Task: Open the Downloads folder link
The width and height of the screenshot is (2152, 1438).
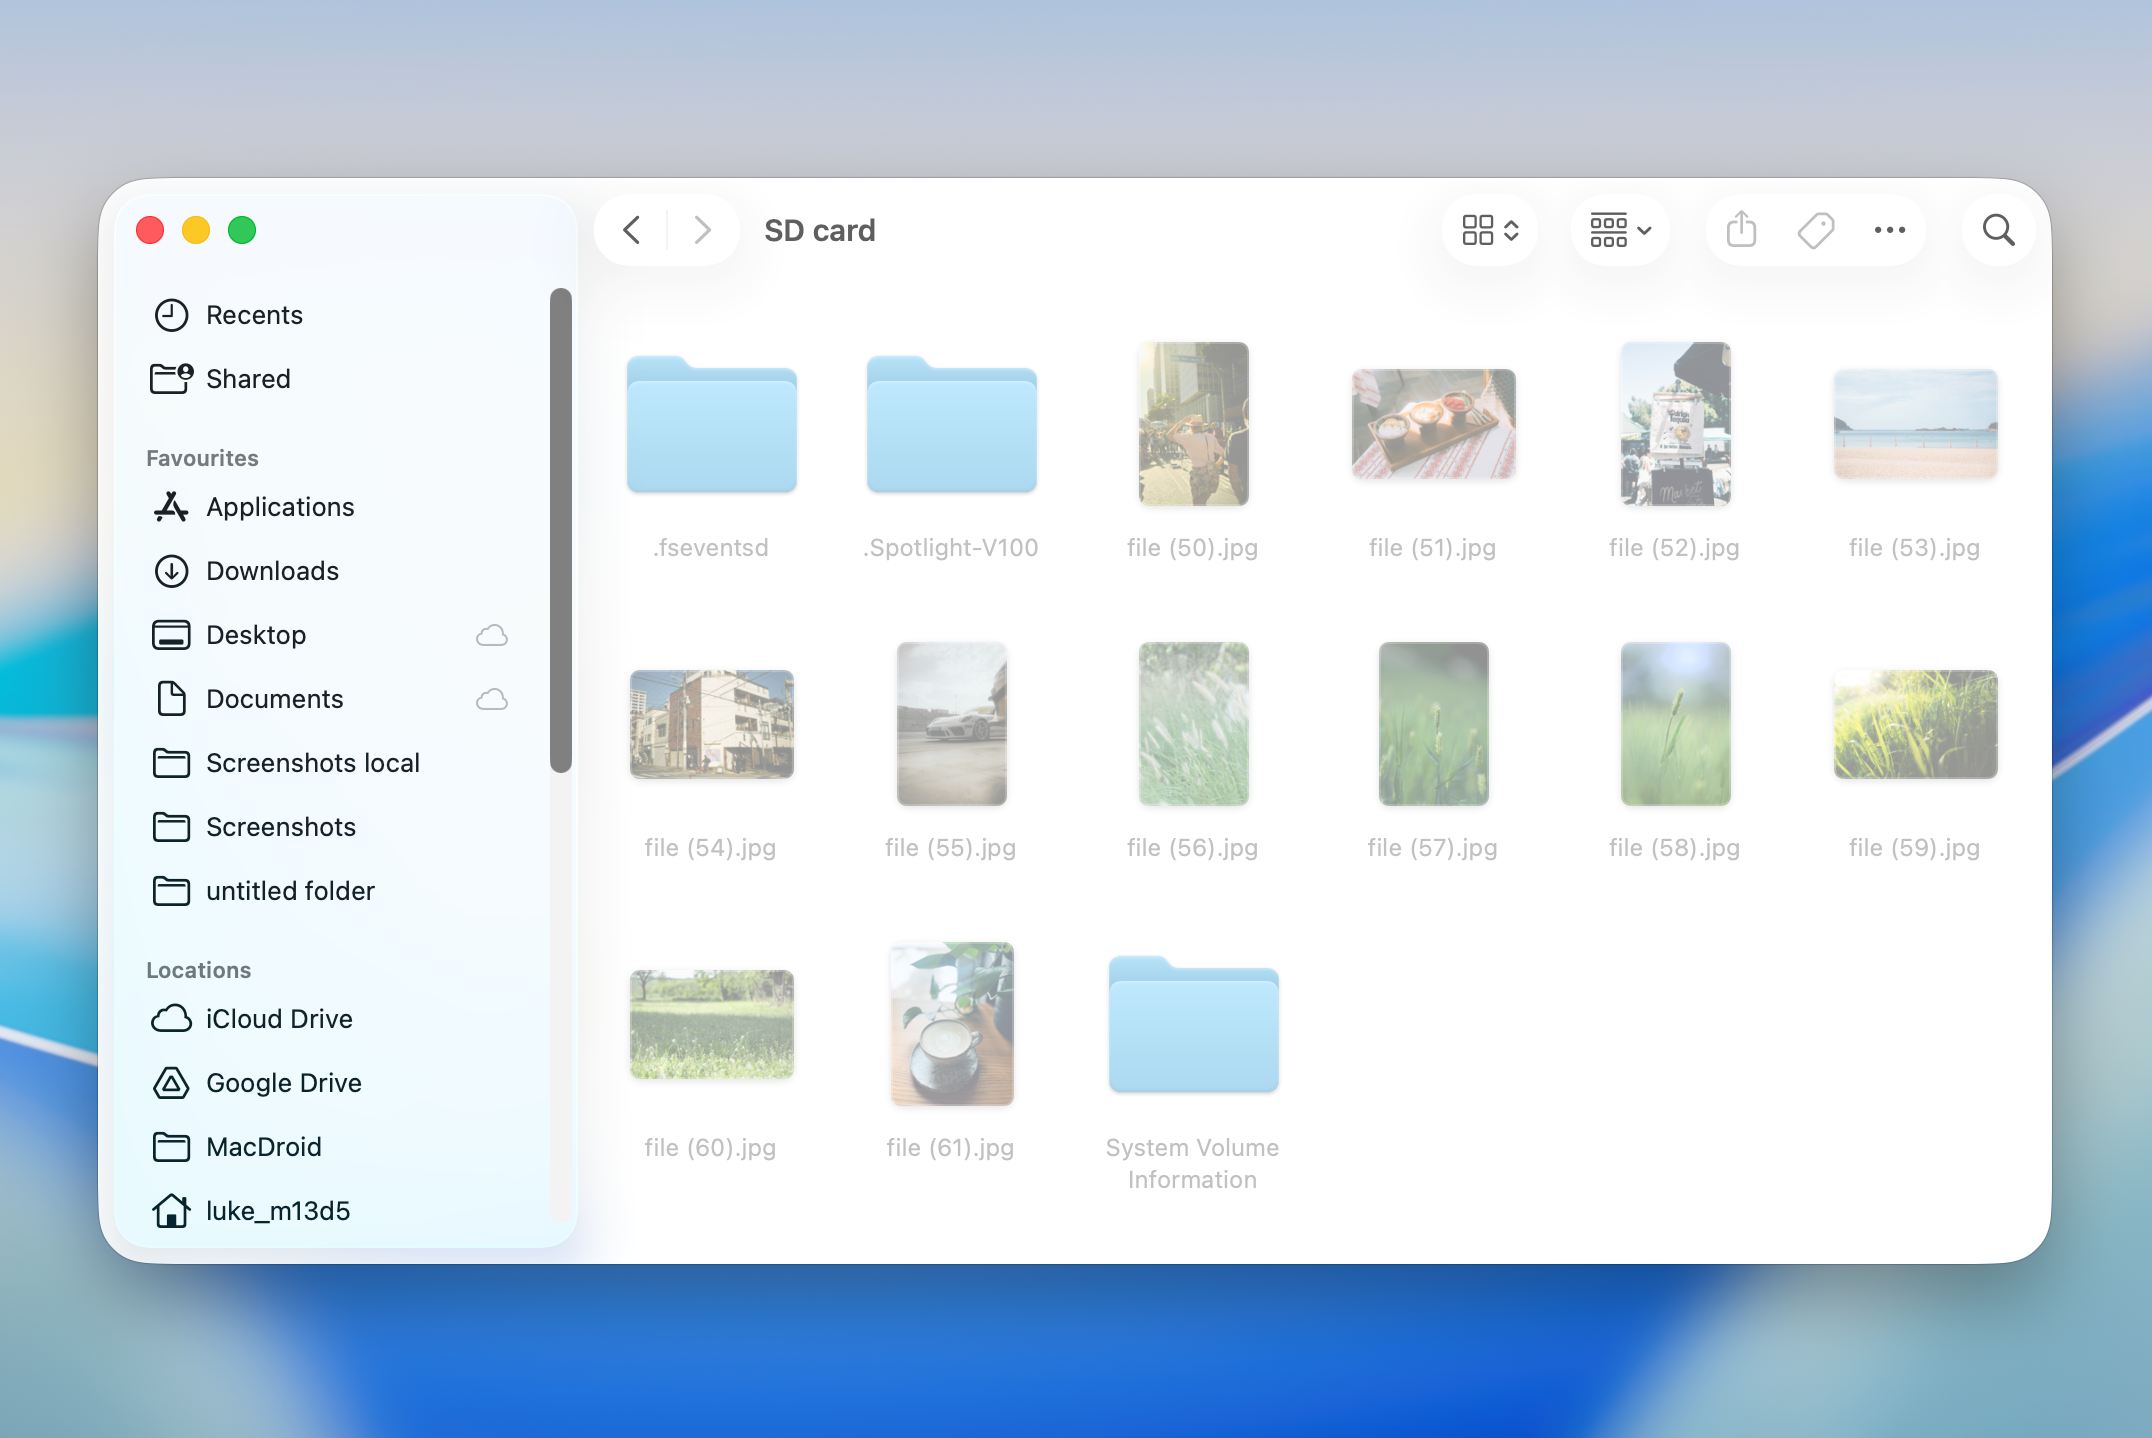Action: coord(271,571)
